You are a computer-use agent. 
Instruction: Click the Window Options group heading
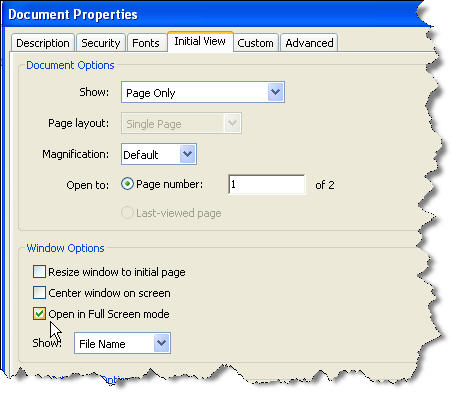65,248
